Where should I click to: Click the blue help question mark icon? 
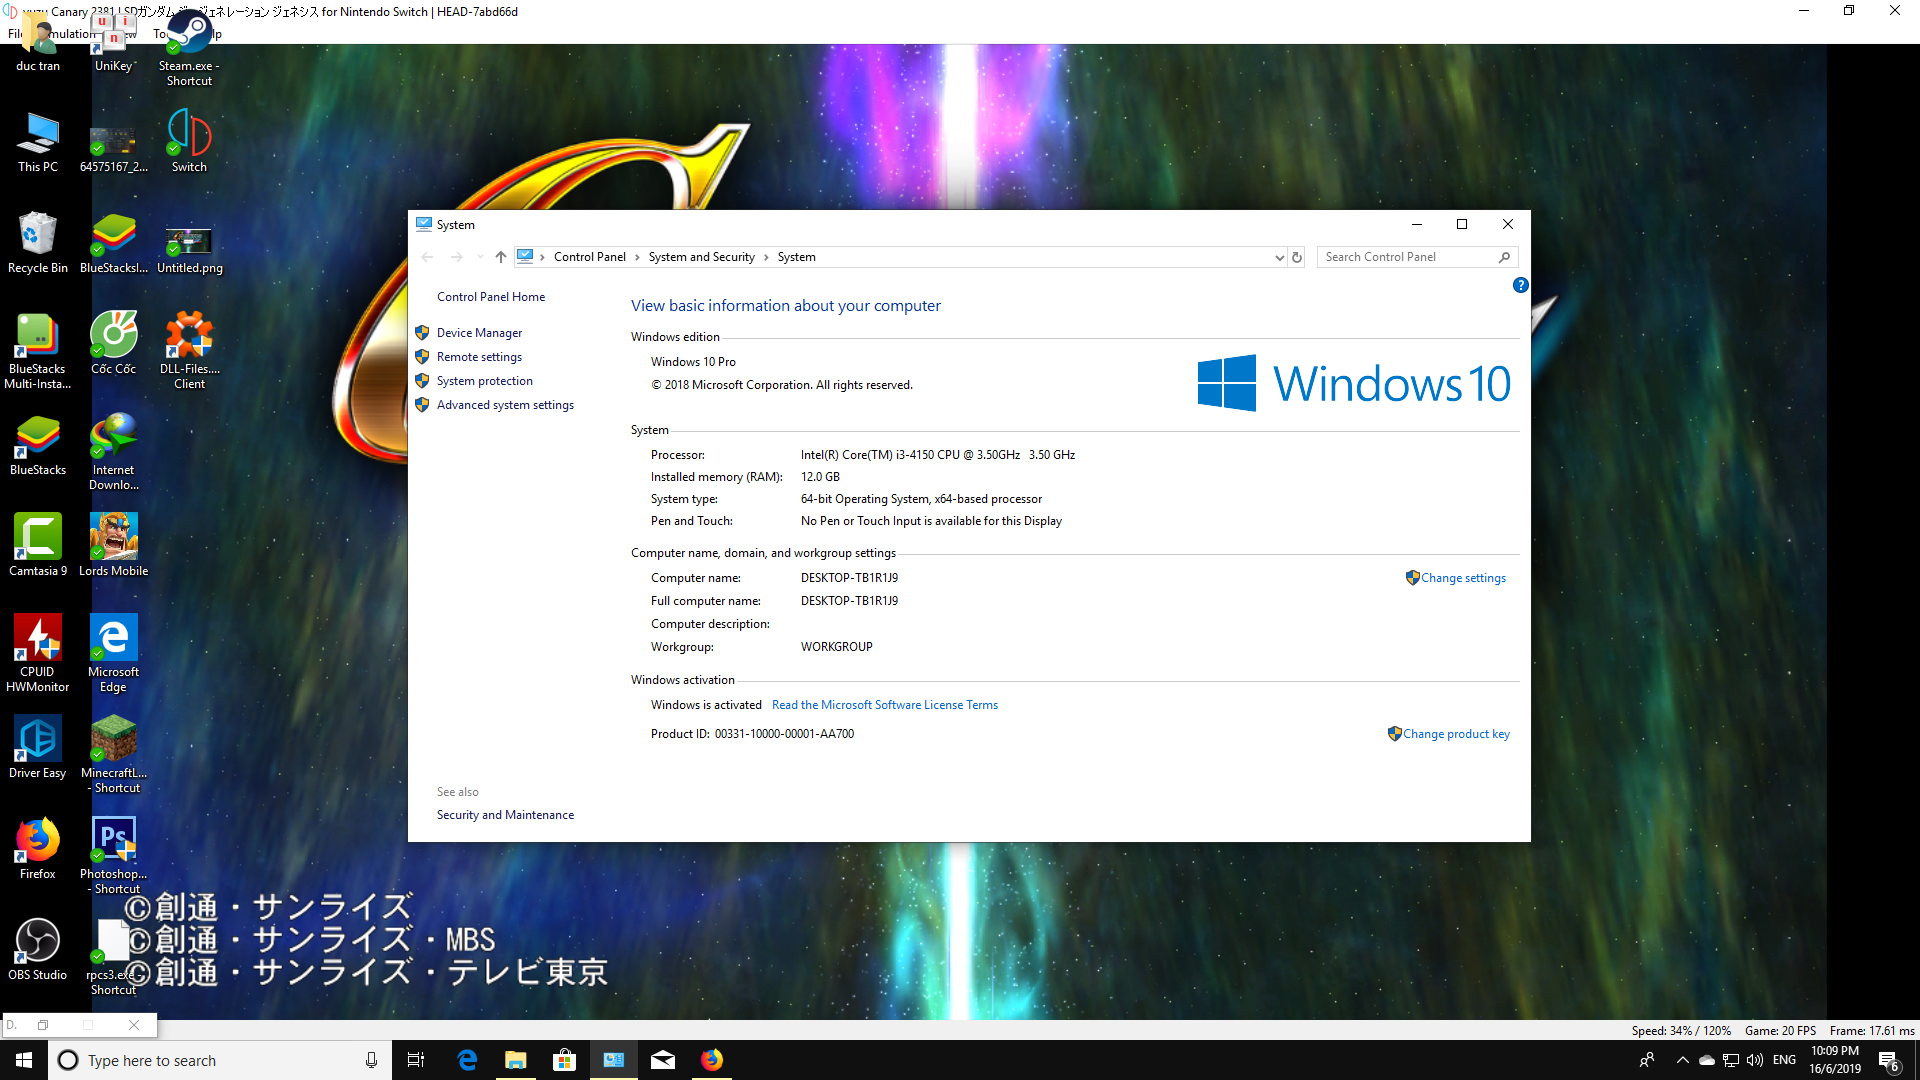pos(1520,285)
